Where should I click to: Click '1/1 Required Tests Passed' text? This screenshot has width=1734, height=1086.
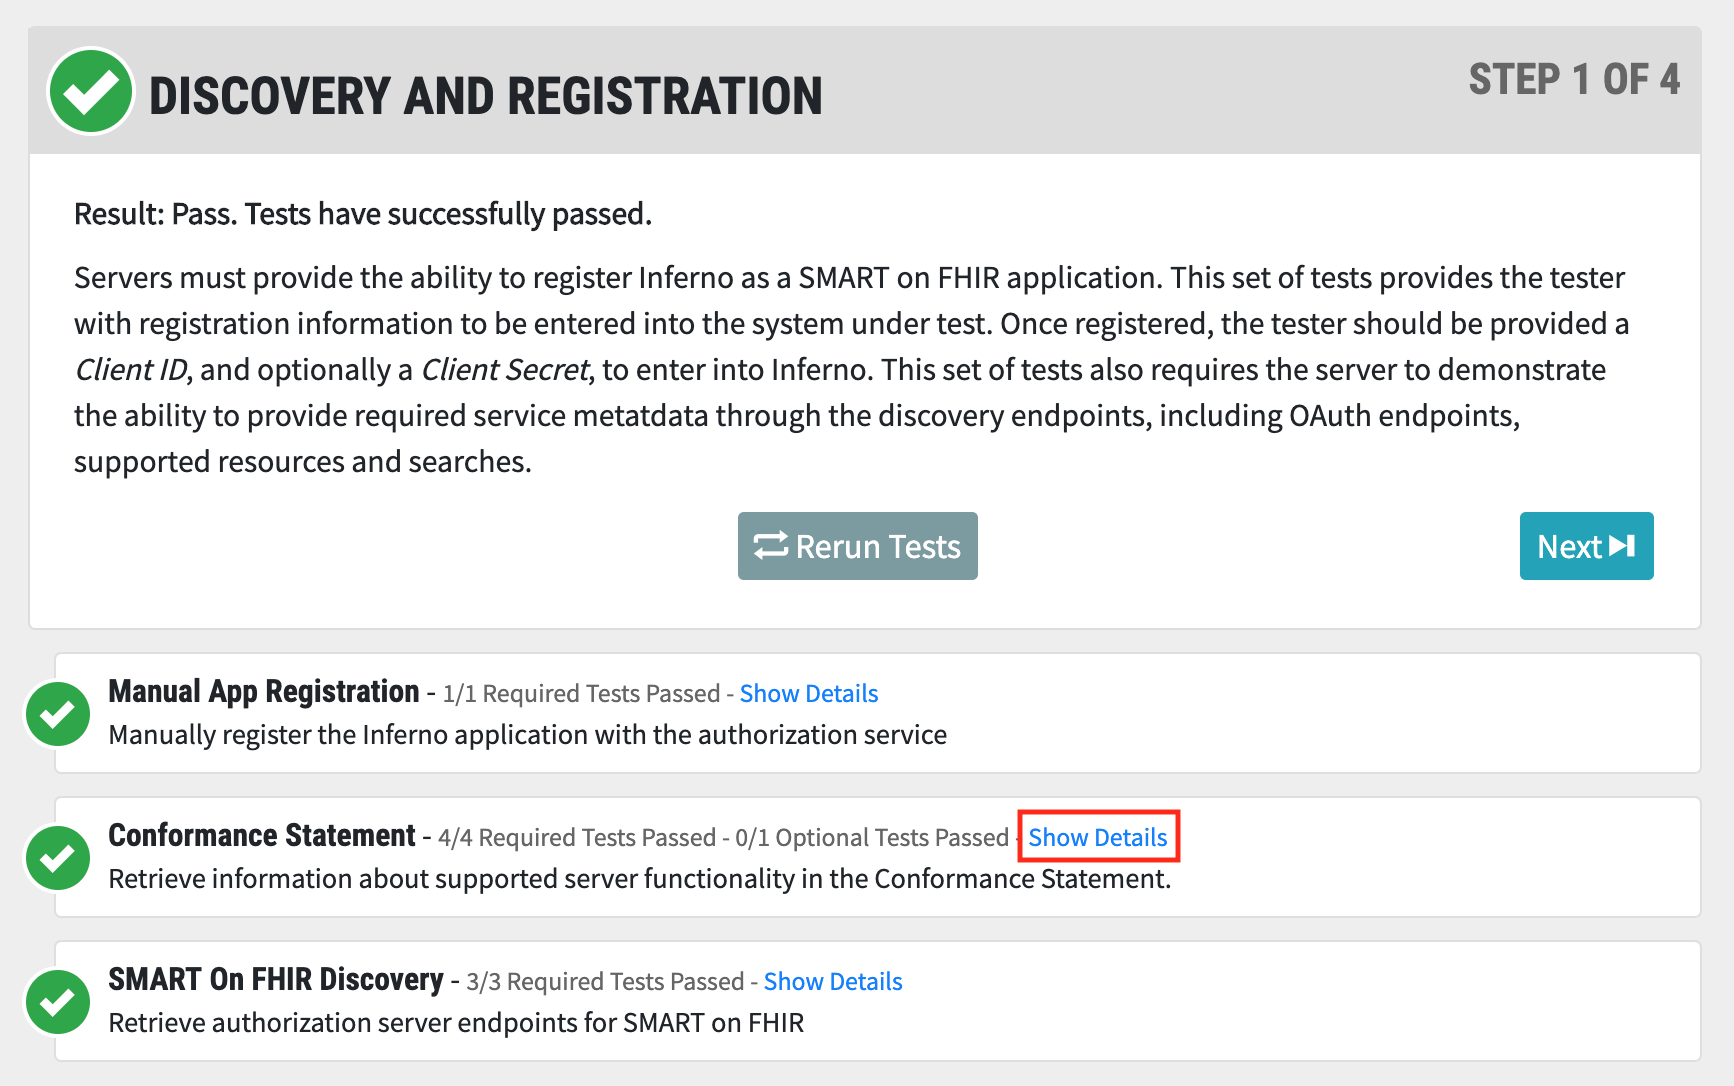(x=581, y=694)
